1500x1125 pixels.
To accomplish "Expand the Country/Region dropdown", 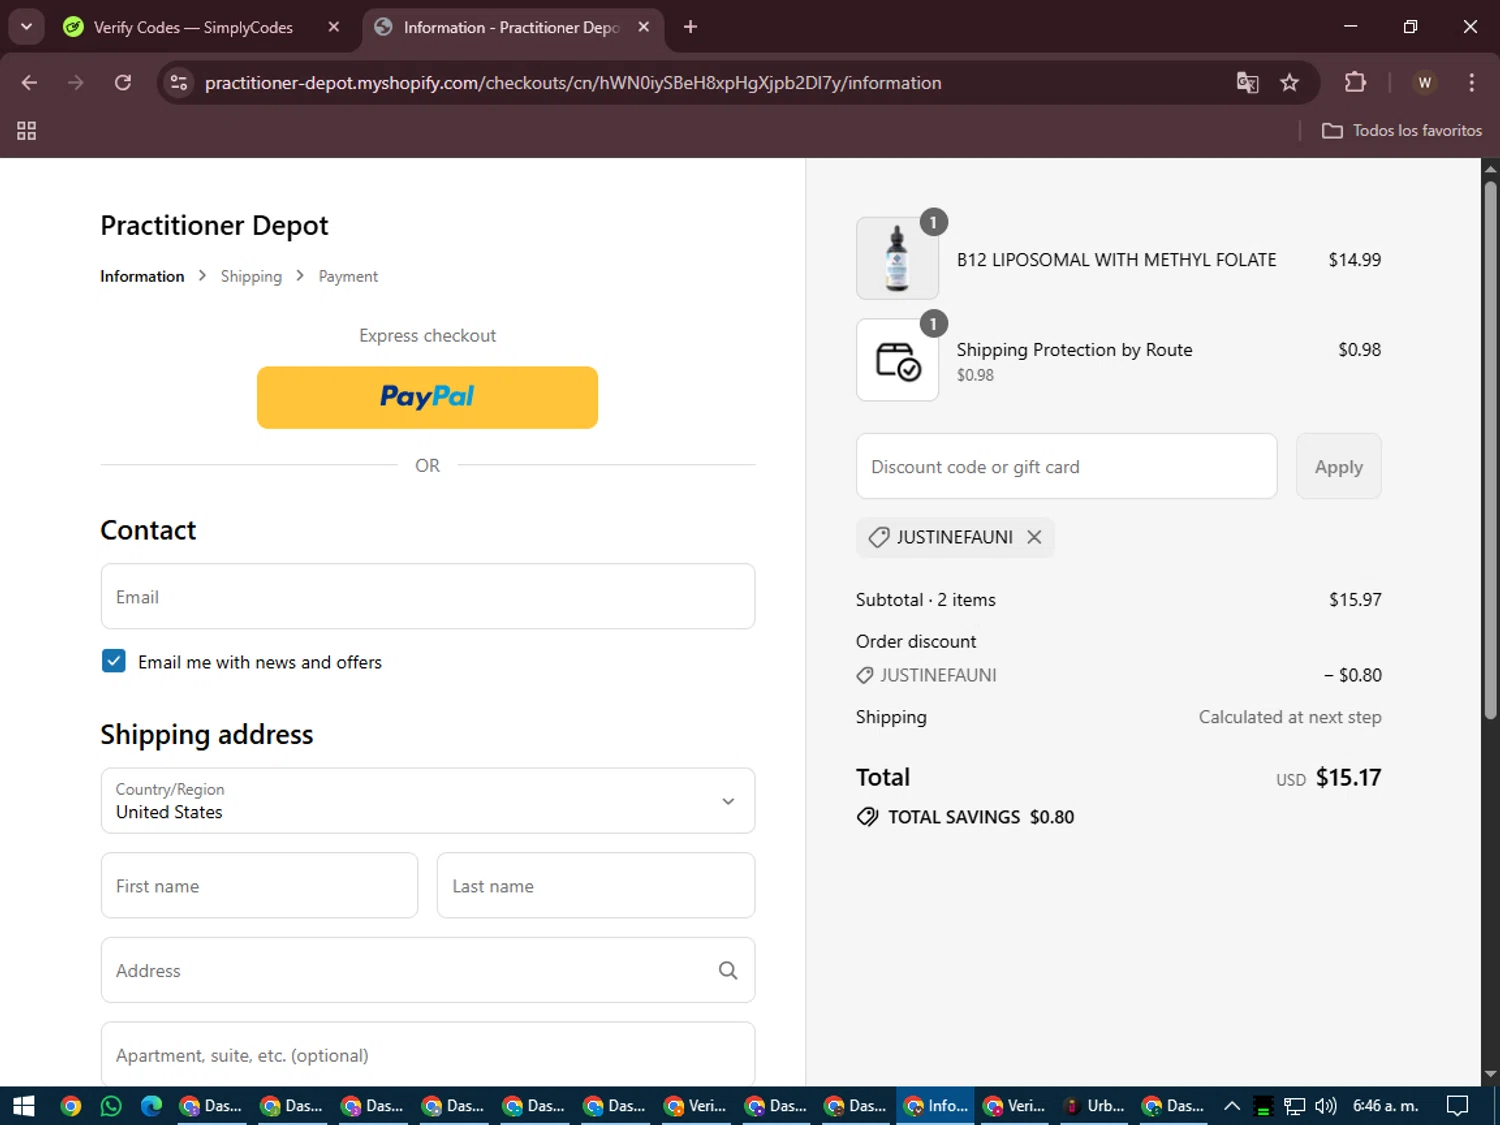I will [428, 801].
